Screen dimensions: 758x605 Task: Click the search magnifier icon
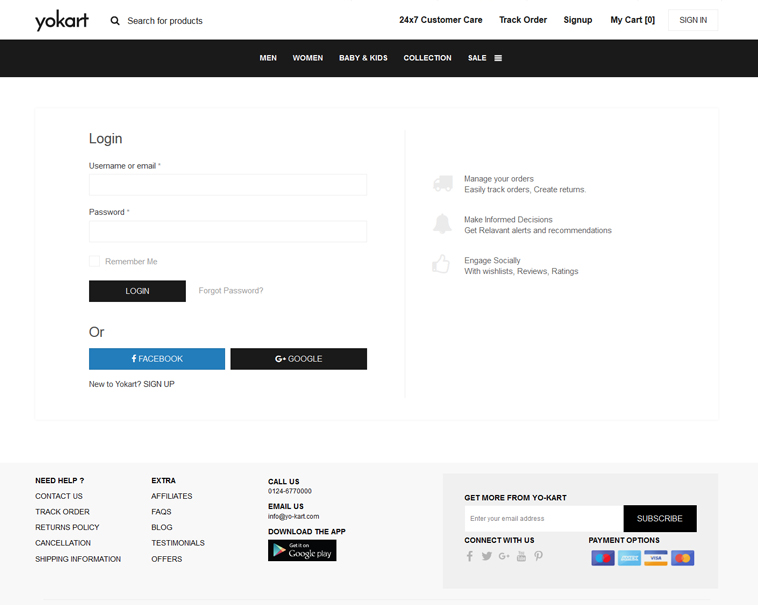click(115, 21)
